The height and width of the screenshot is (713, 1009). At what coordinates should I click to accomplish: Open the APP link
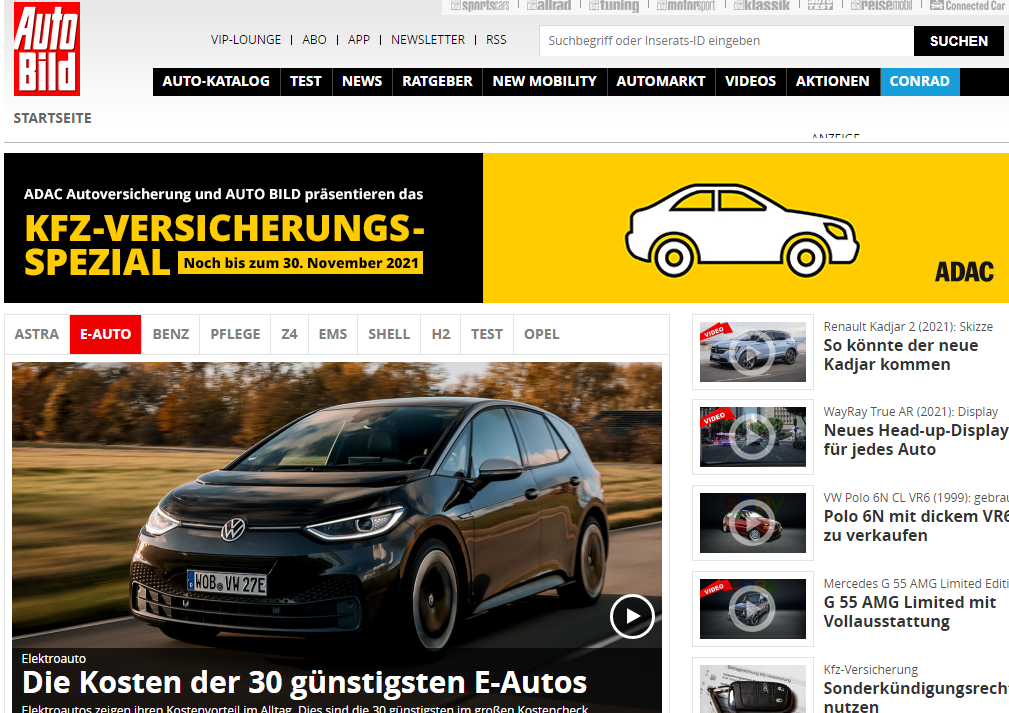358,40
